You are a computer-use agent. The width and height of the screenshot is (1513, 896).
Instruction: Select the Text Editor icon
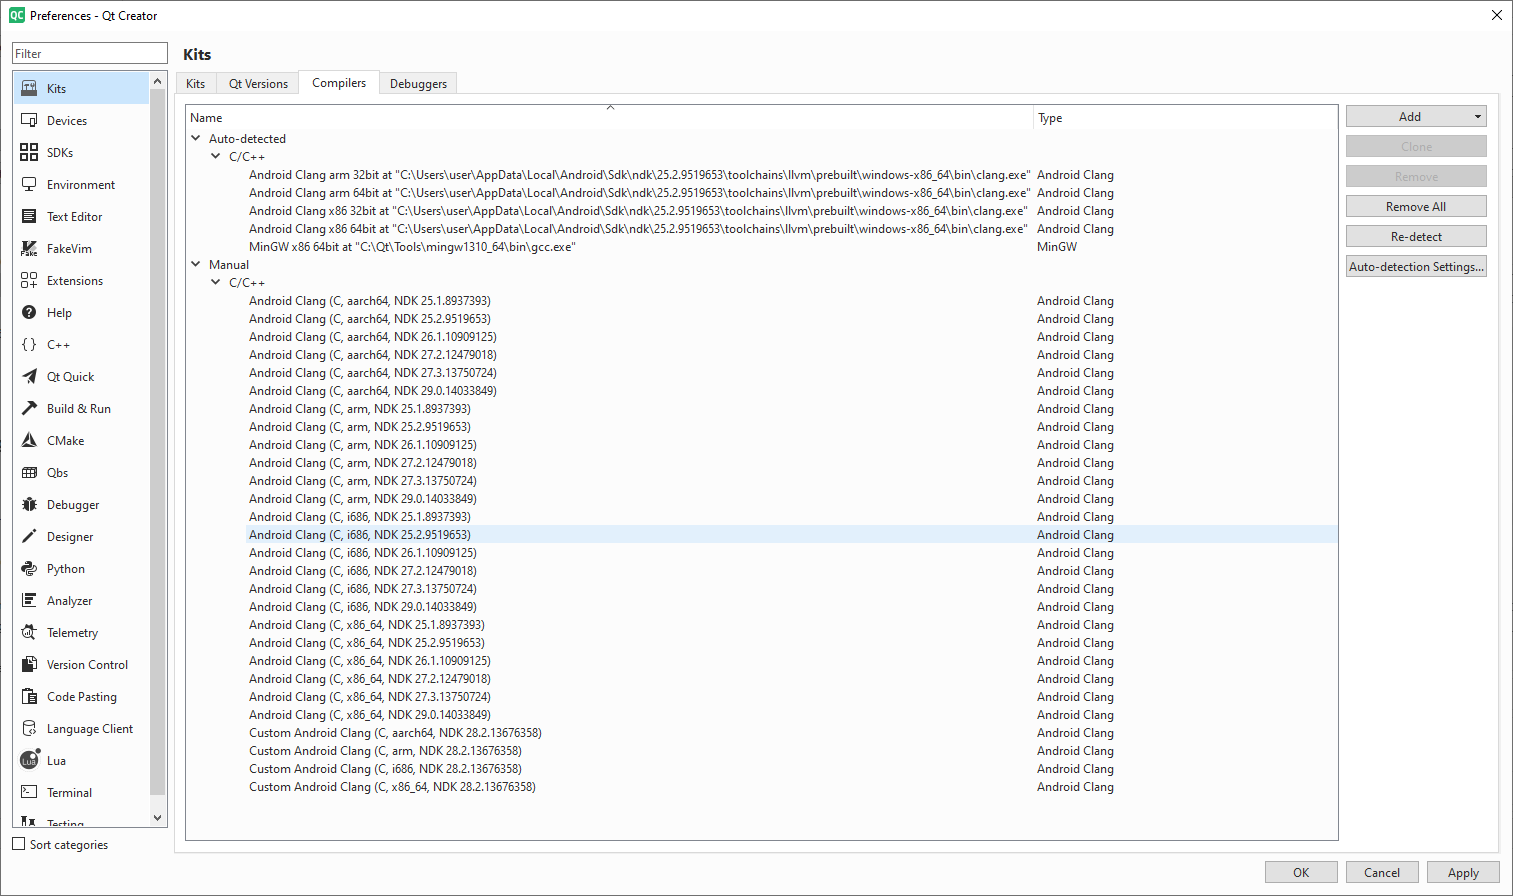pos(29,216)
